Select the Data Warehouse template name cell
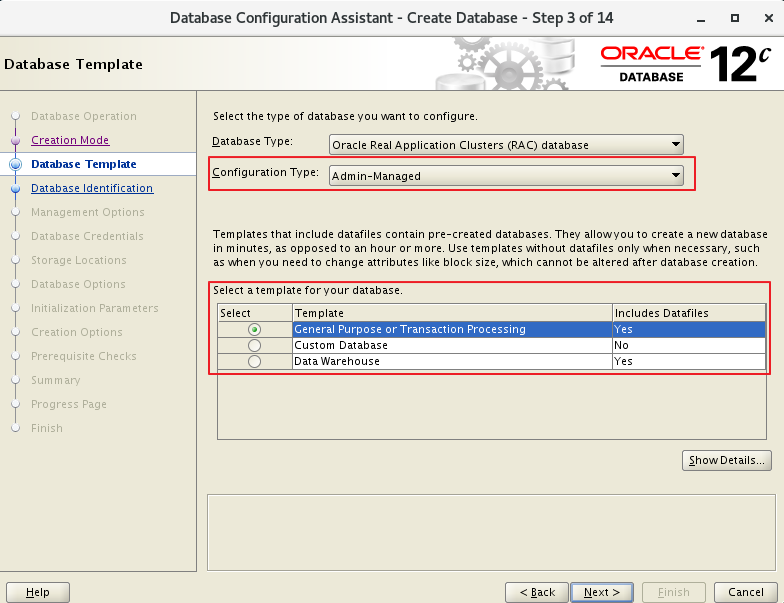The height and width of the screenshot is (603, 784). pos(451,361)
